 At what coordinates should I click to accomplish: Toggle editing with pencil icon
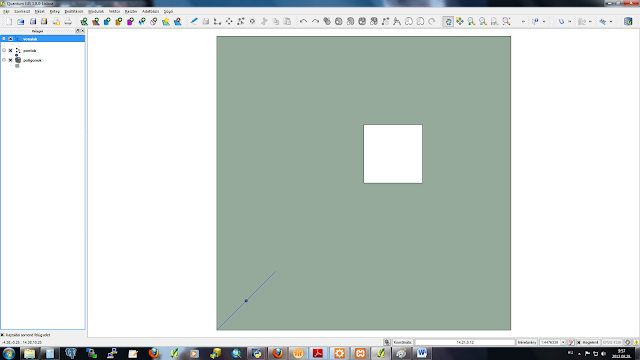tap(194, 21)
